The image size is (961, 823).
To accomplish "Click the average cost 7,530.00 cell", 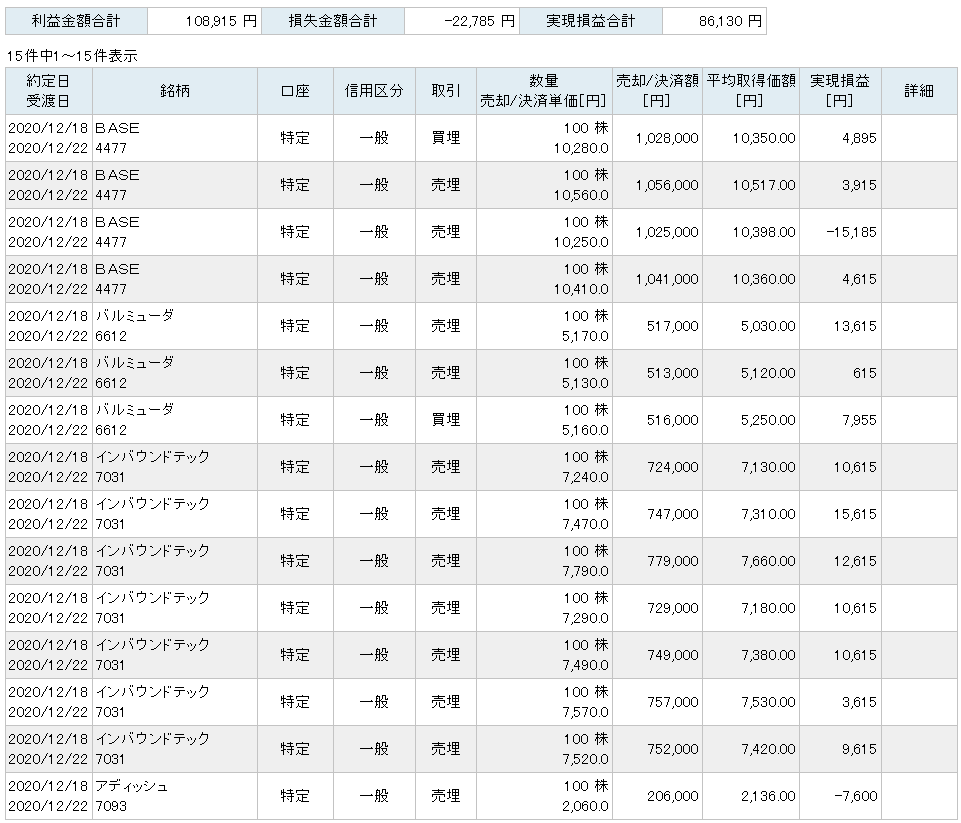I will coord(751,702).
